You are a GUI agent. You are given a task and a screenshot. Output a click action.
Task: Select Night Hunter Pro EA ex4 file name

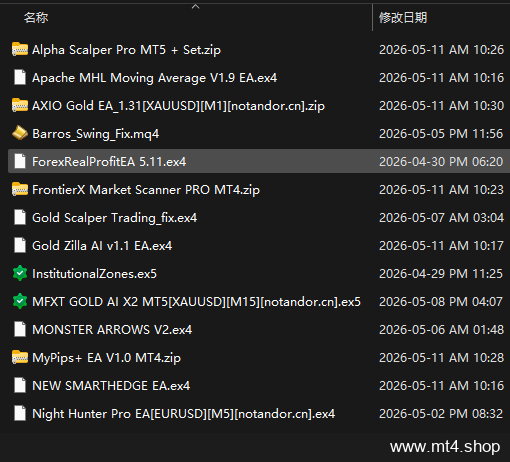coord(183,414)
